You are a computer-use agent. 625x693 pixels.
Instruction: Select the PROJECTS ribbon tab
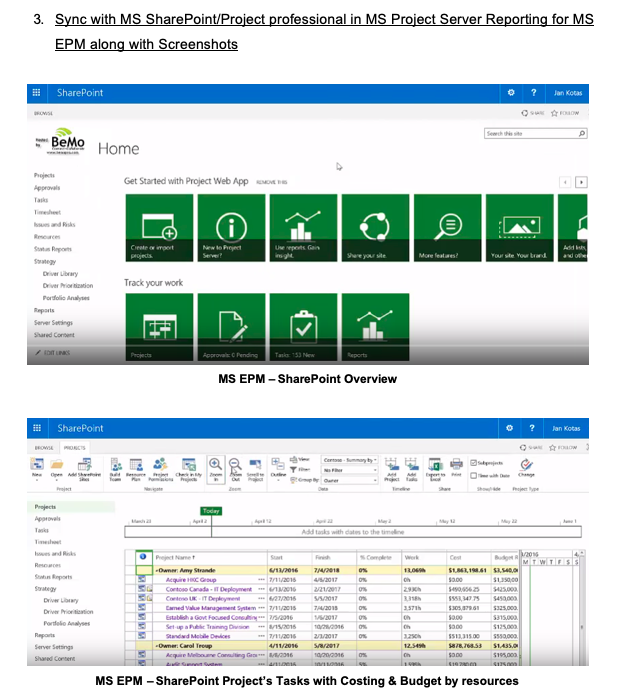point(74,448)
